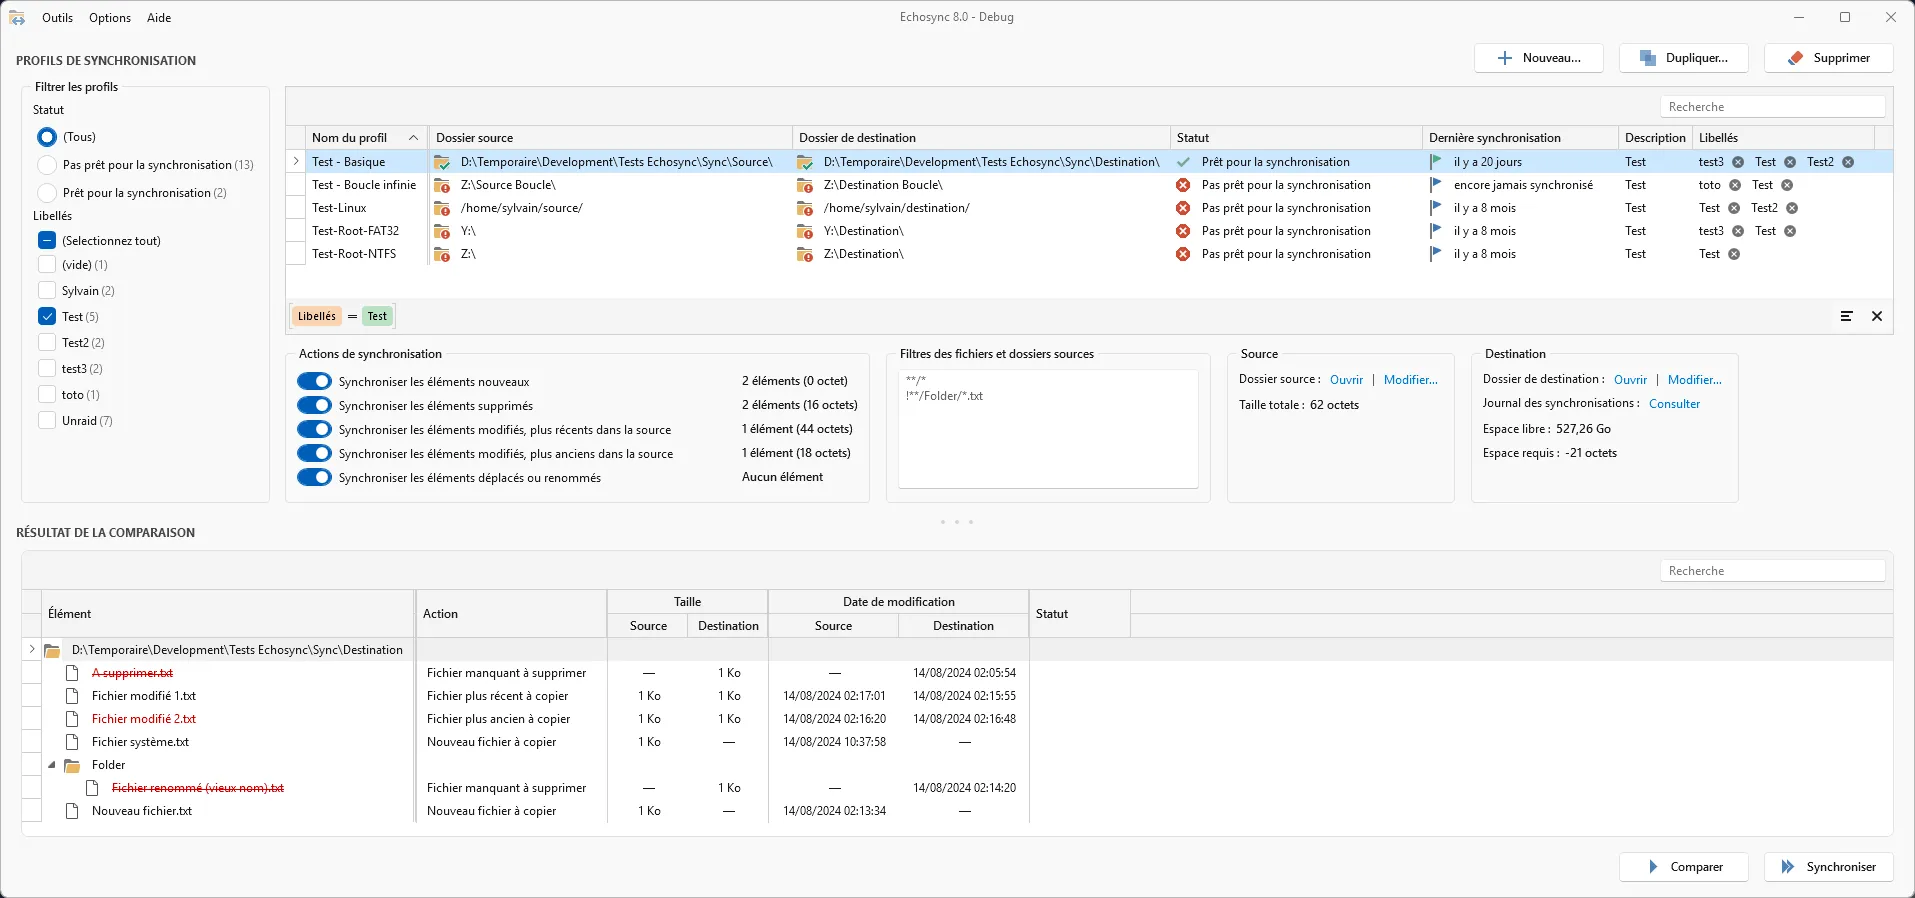
Task: Remove test3 label from Test - Basique row
Action: [1738, 162]
